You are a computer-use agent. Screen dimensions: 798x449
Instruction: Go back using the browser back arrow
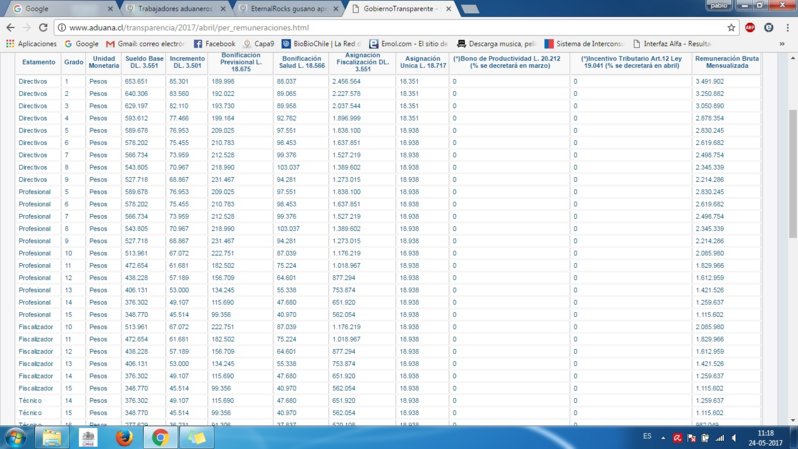[11, 27]
